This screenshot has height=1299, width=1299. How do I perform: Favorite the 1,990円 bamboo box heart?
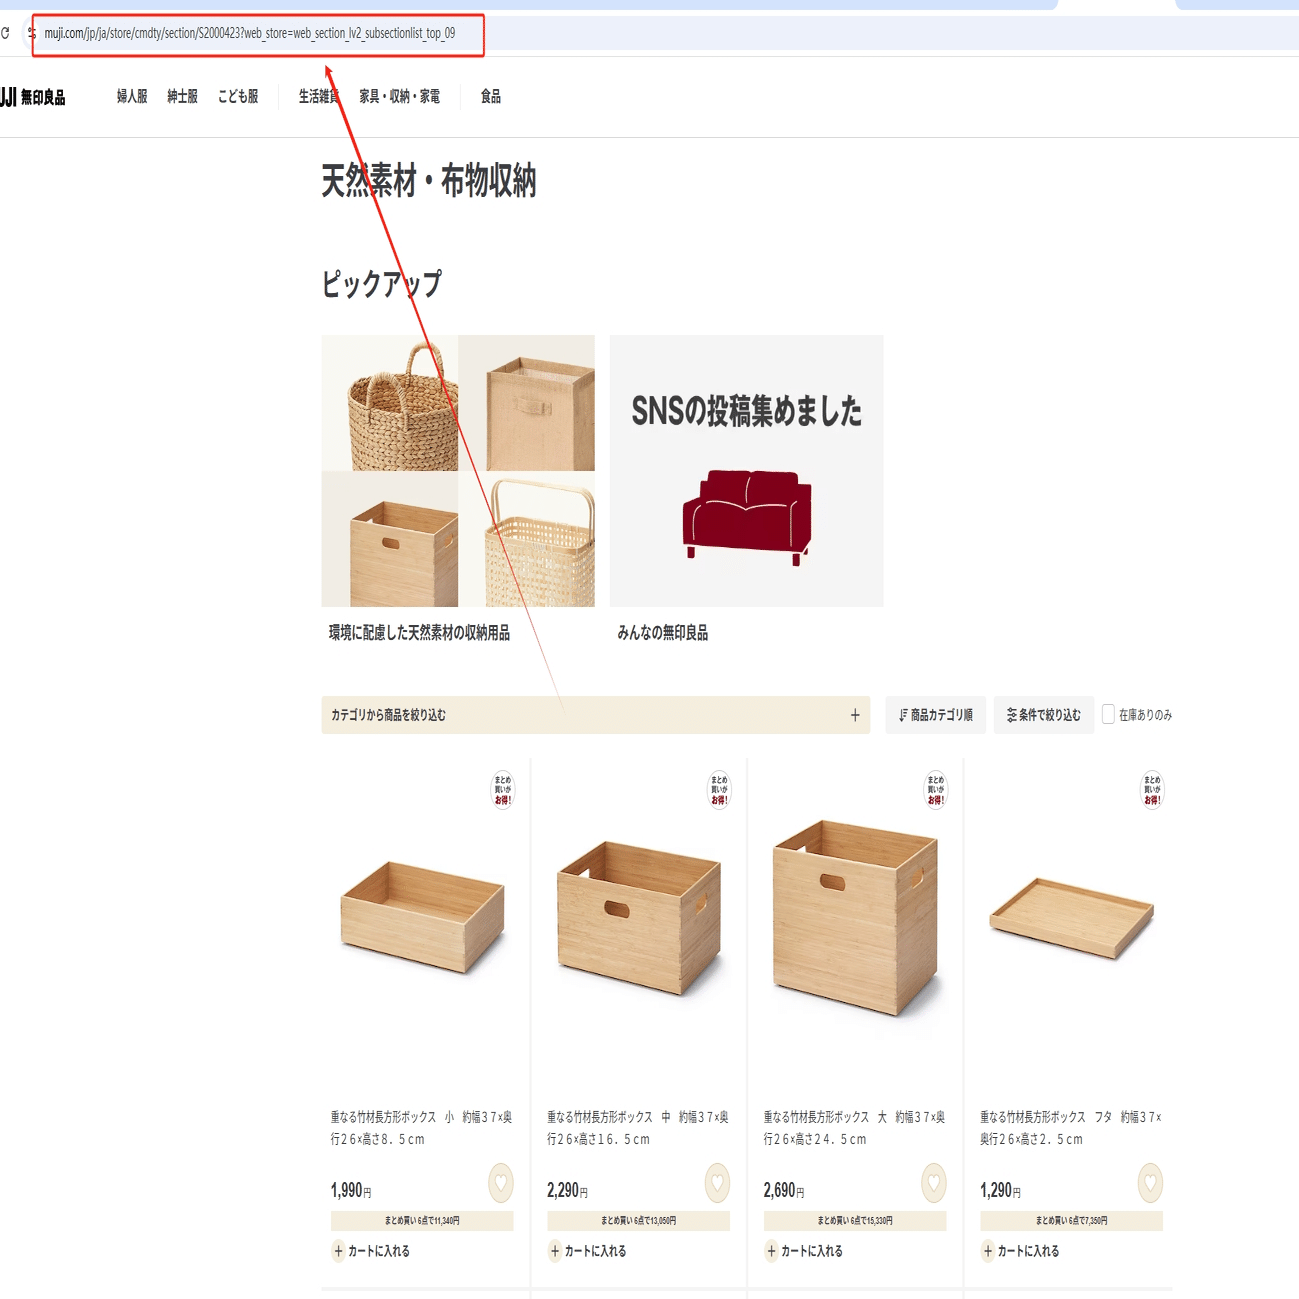point(501,1183)
